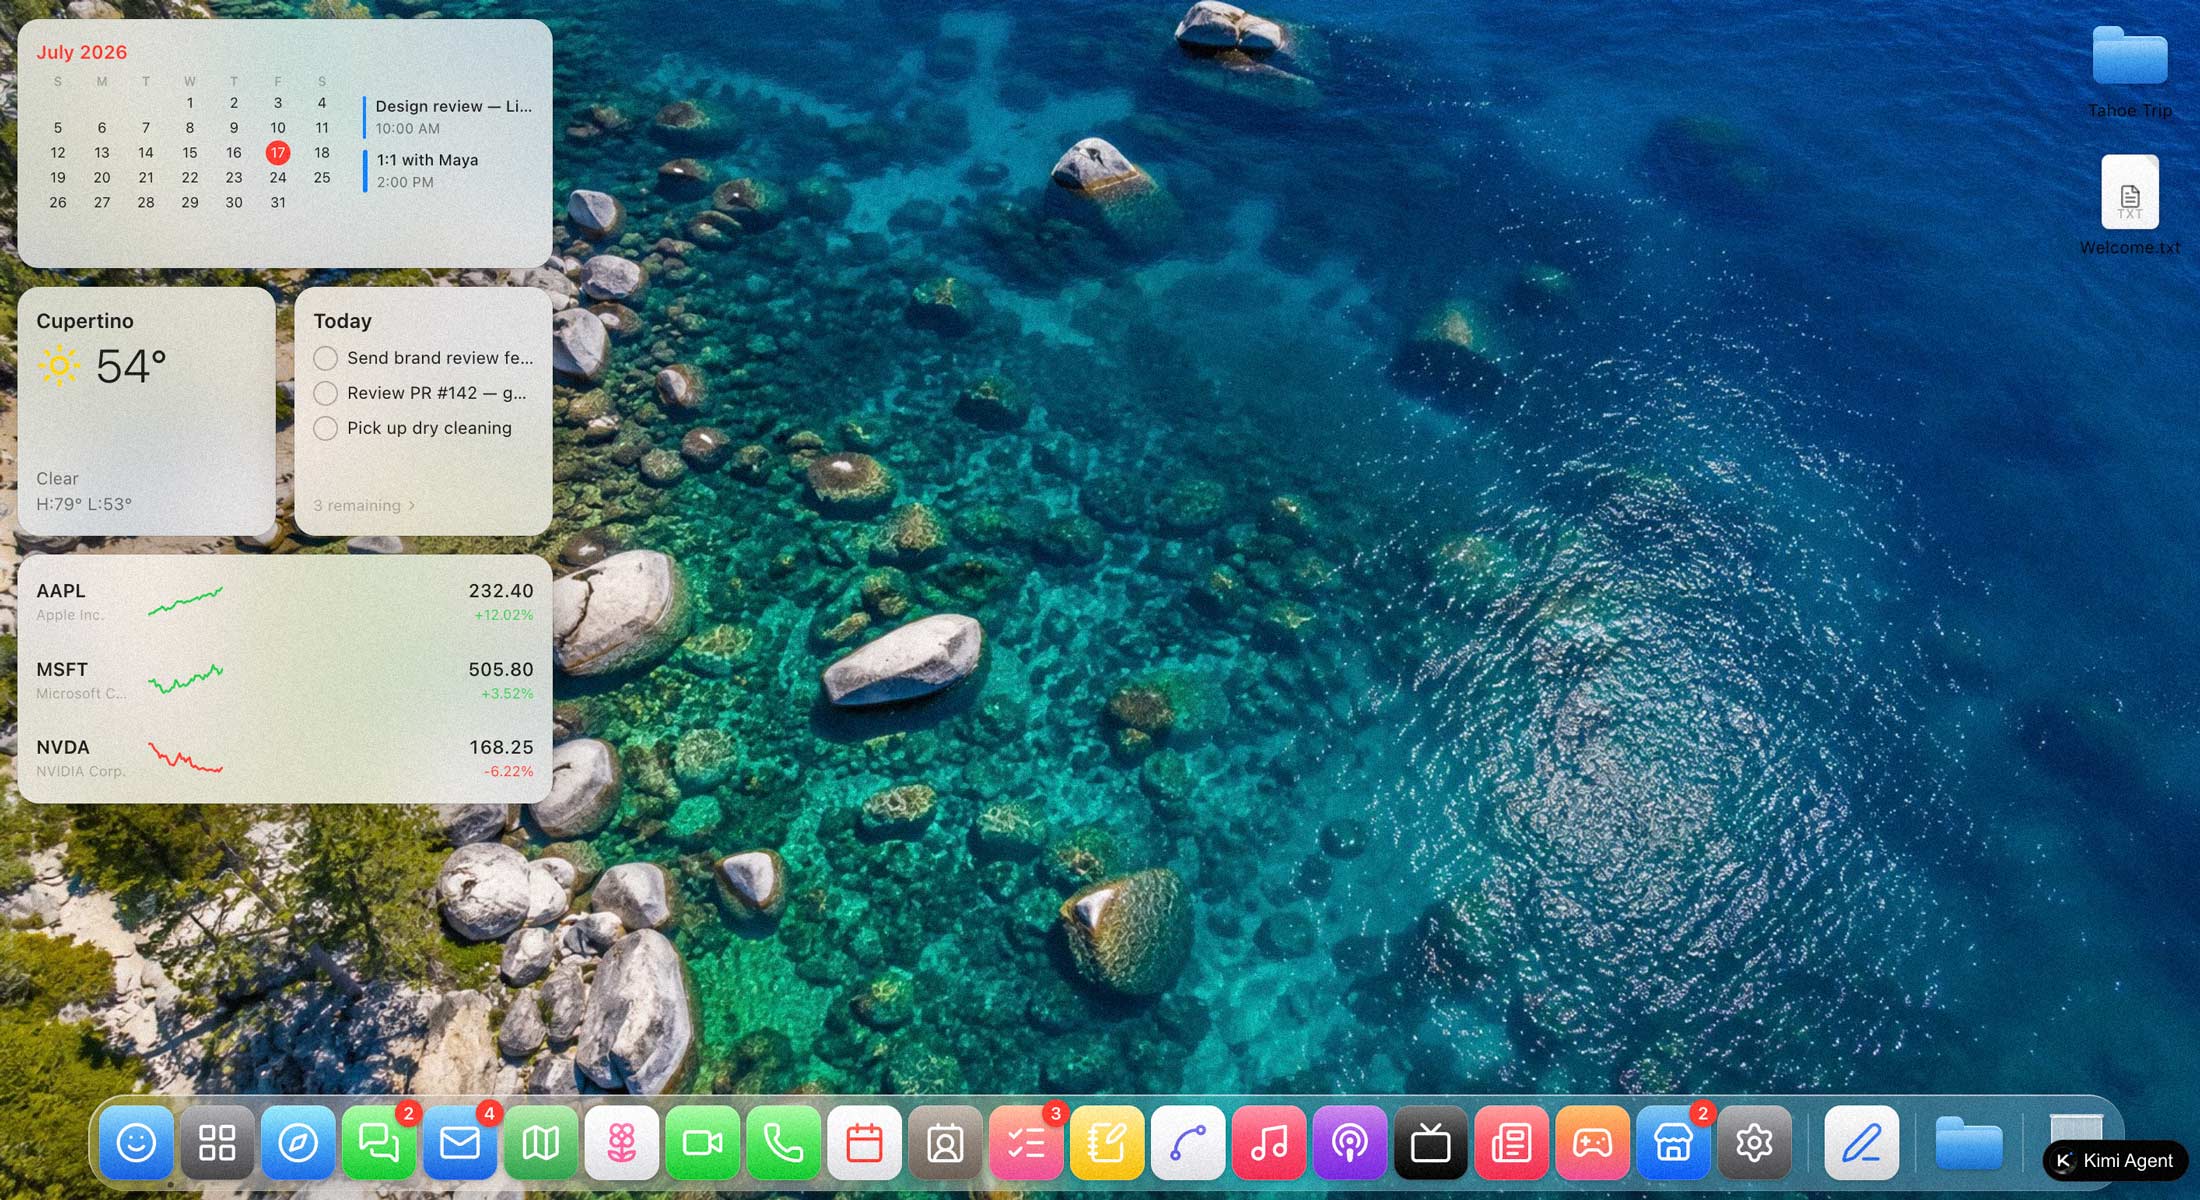Image resolution: width=2200 pixels, height=1200 pixels.
Task: Select date 29 in July calendar
Action: 190,203
